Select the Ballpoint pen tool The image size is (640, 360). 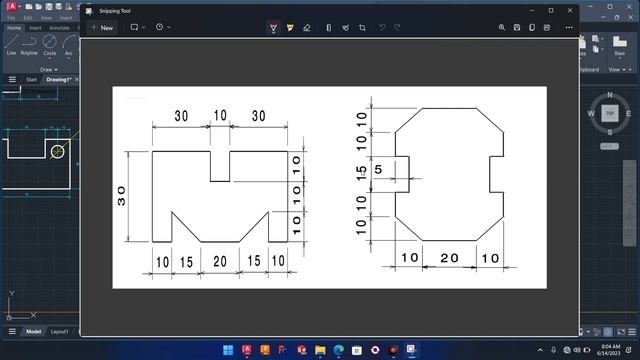273,28
